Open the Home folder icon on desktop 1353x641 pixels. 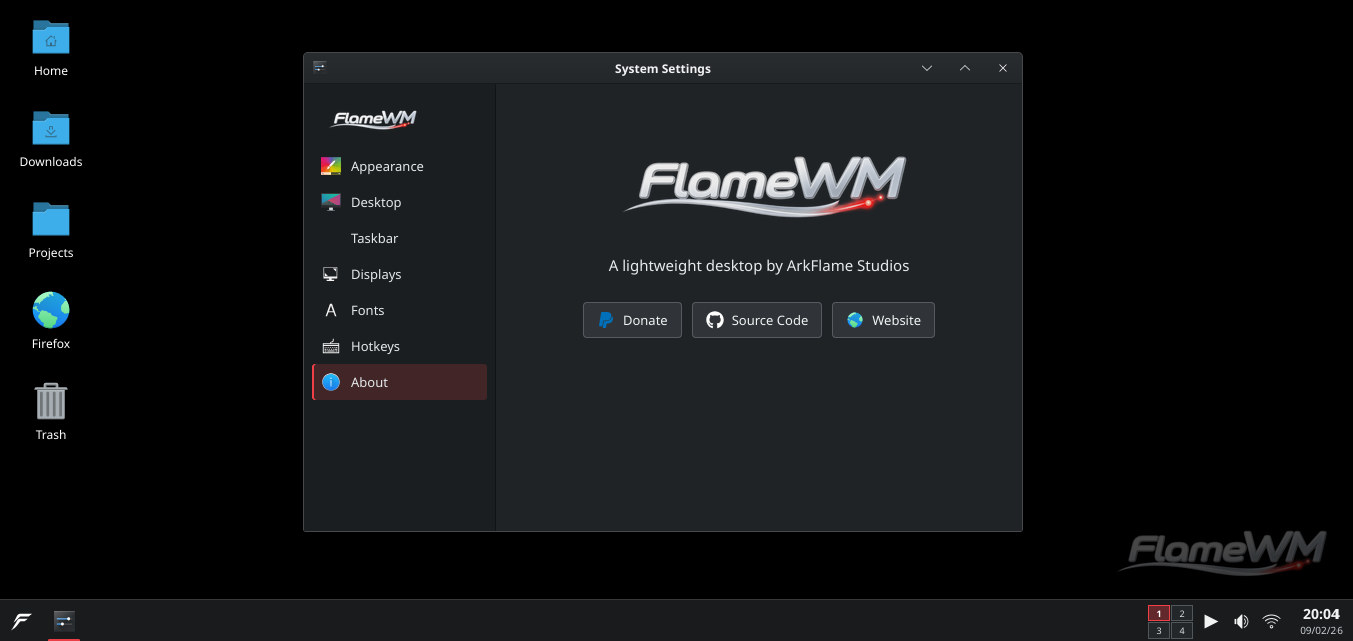pyautogui.click(x=51, y=38)
